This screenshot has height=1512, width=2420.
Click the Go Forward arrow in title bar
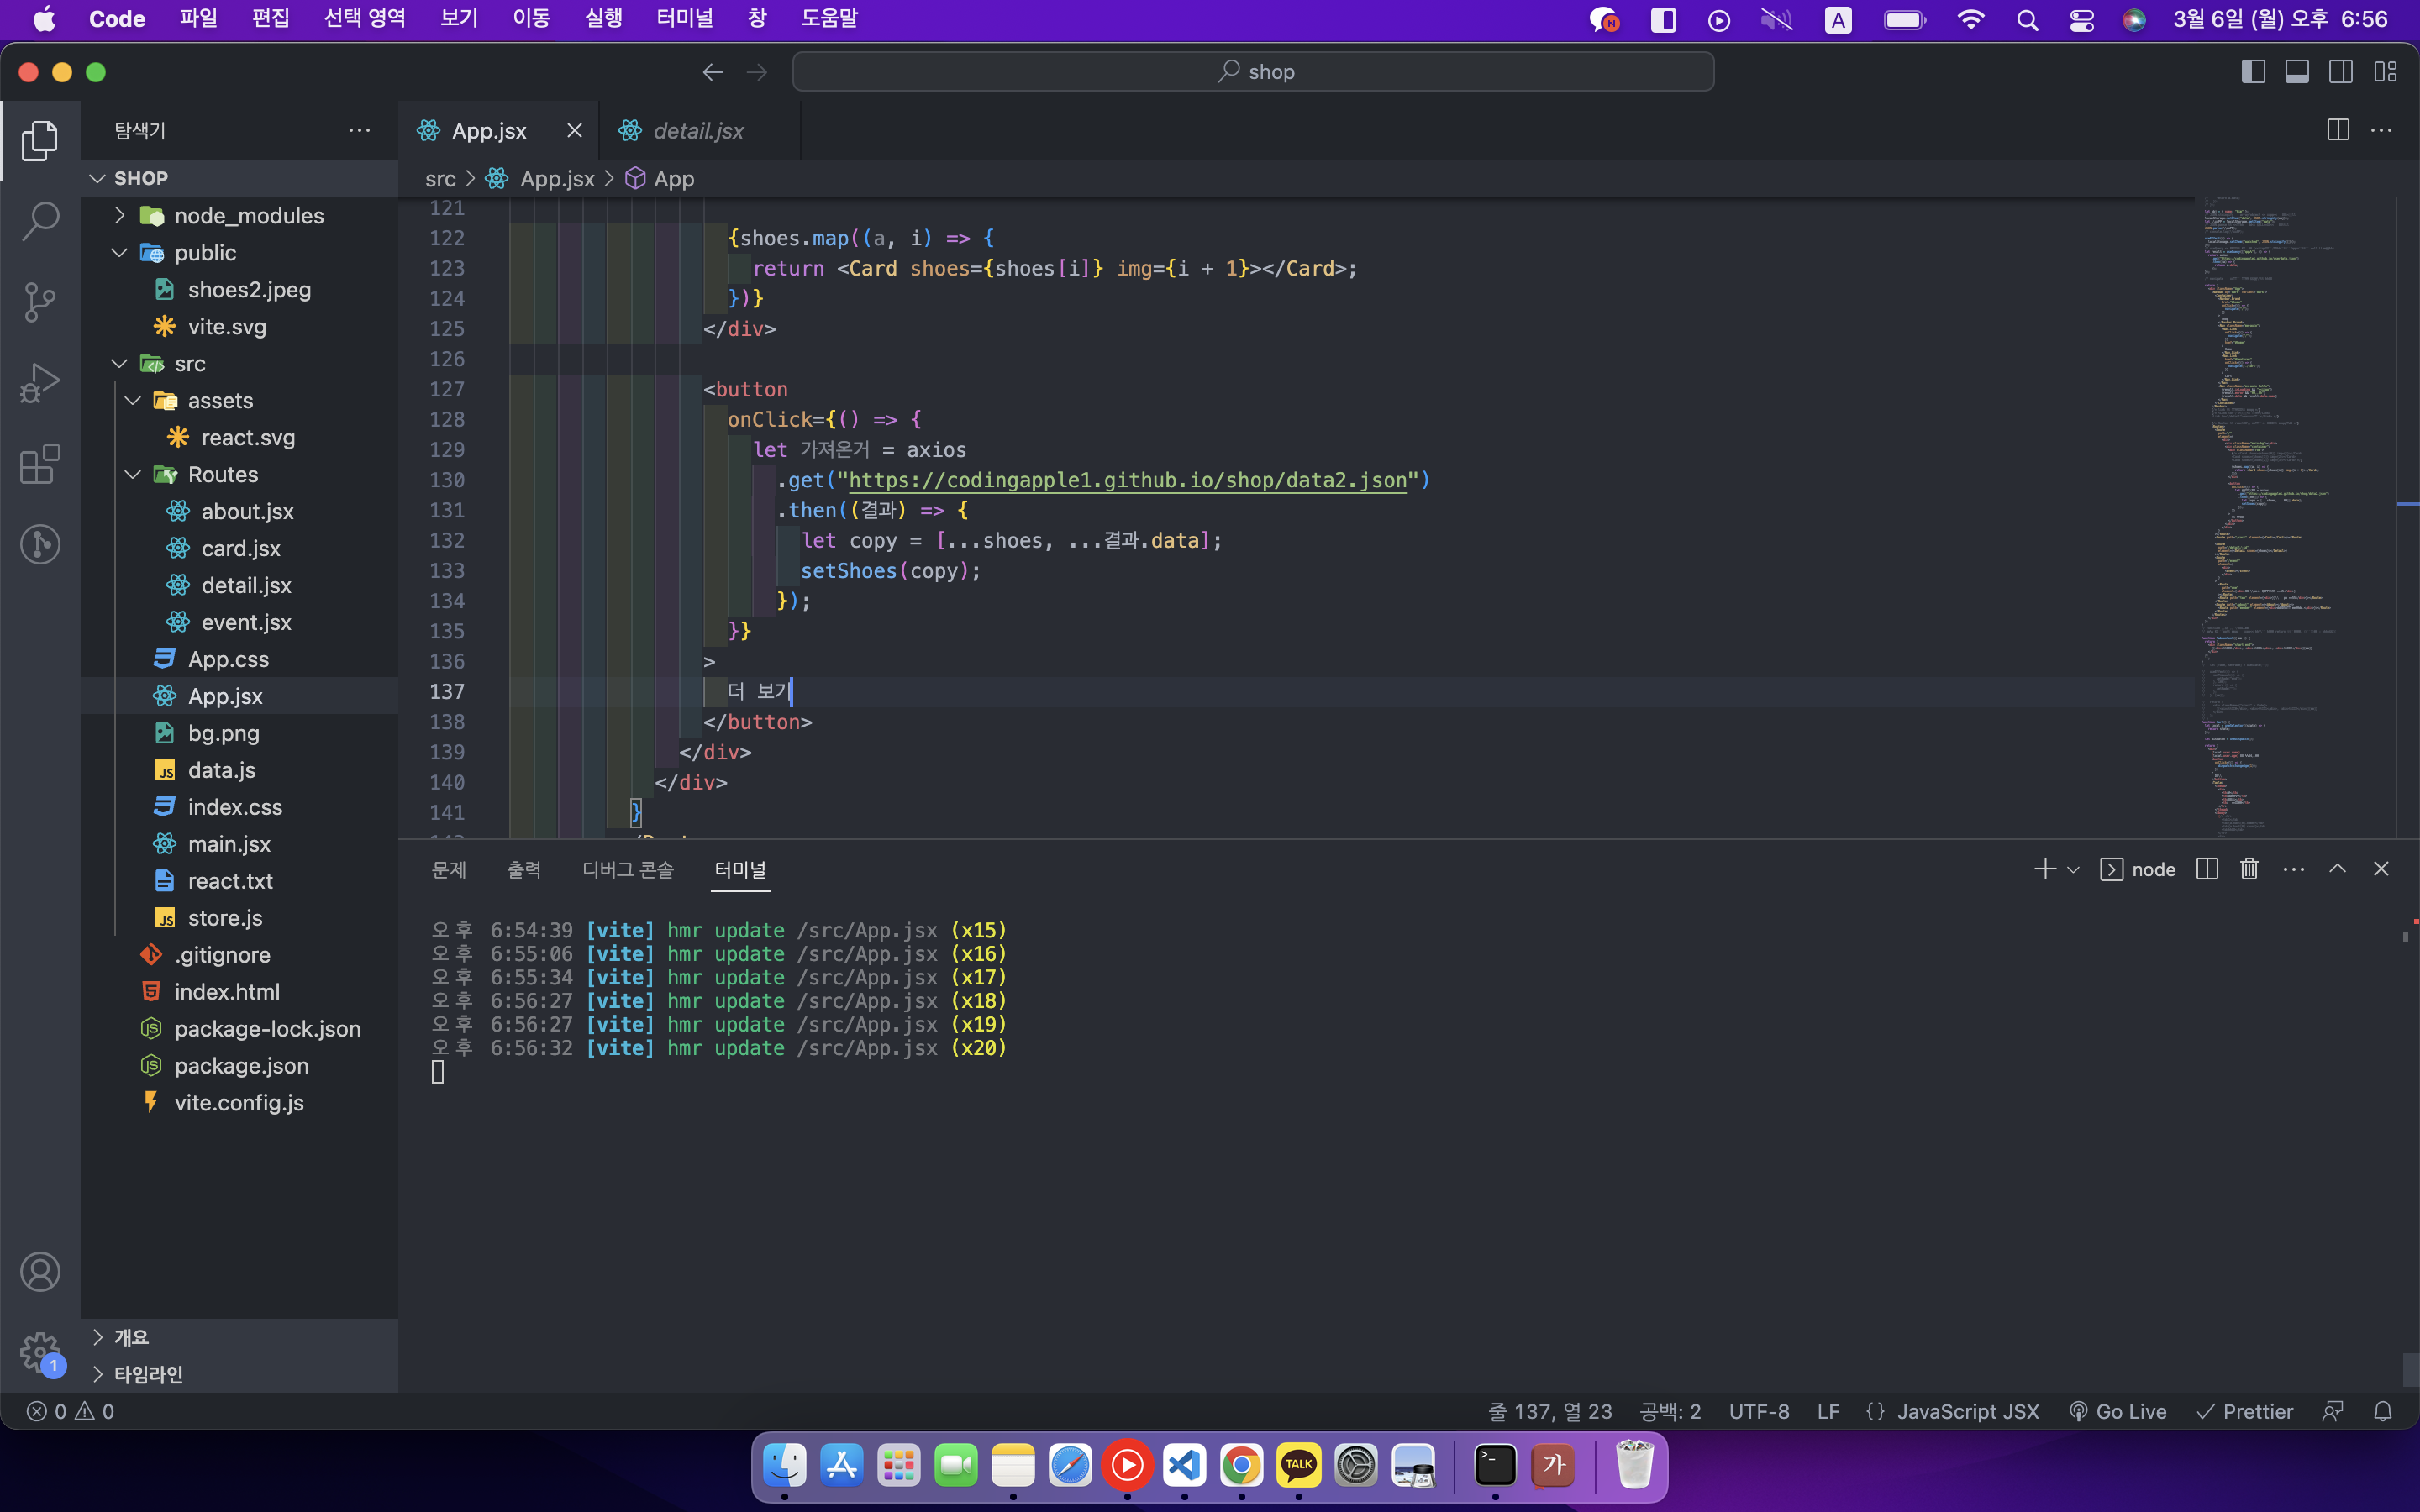coord(757,72)
